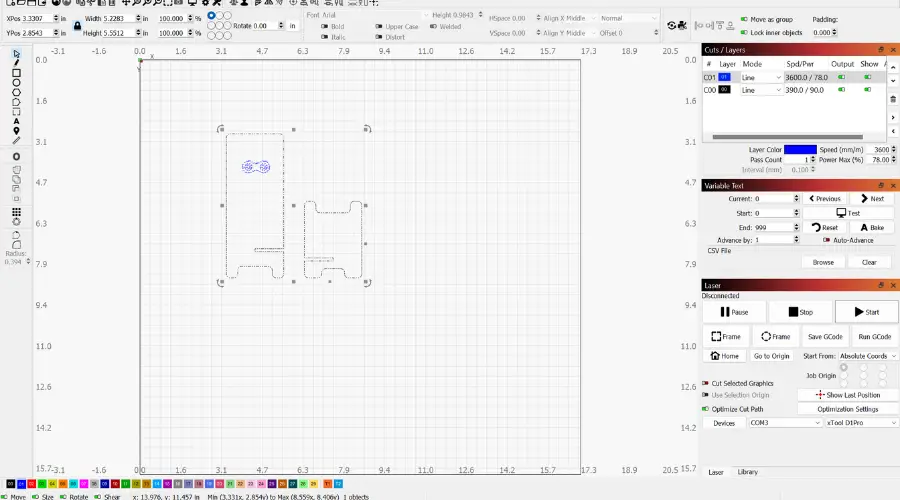Toggle the aspect ratio lock icon
This screenshot has width=900, height=500.
coord(77,26)
